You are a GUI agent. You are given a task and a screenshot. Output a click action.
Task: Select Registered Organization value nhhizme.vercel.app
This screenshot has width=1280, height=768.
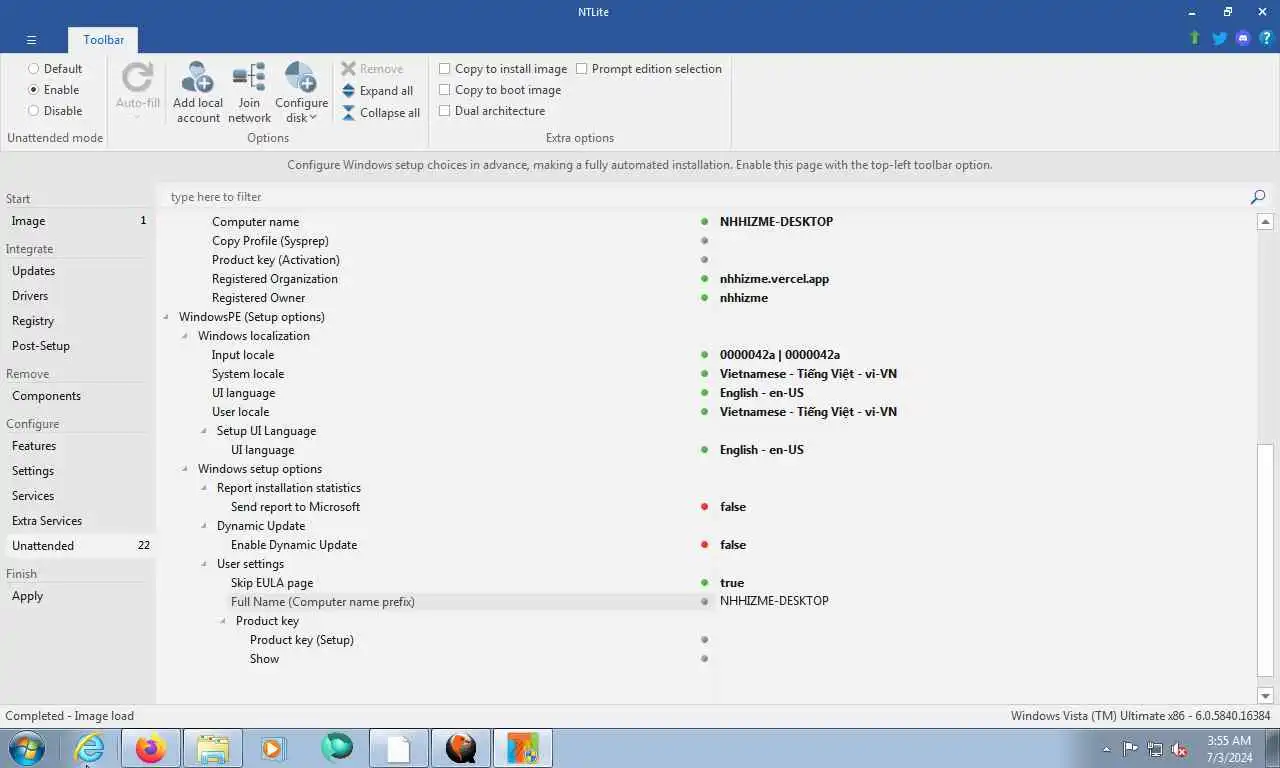[x=774, y=279]
